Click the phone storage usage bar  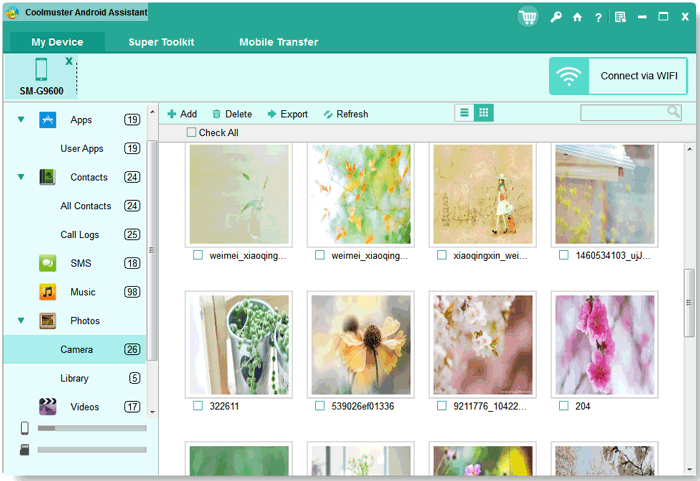(92, 428)
